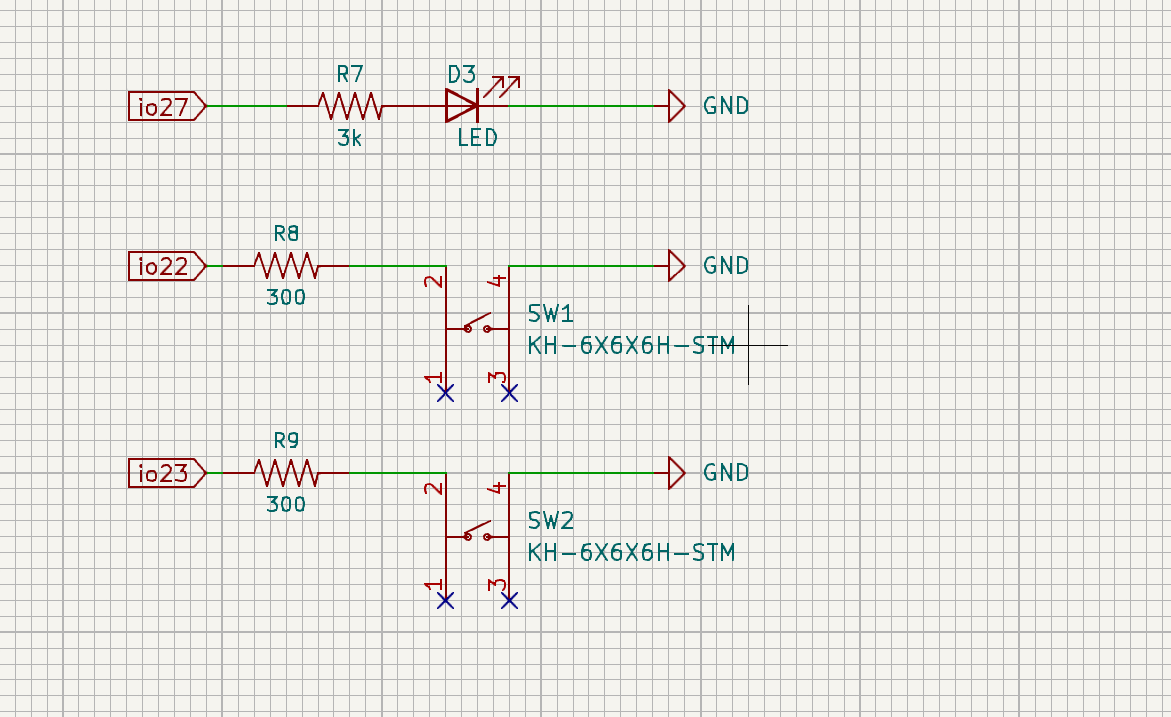Click the no-connect marker on SW1 pin 3
The height and width of the screenshot is (717, 1171).
[x=509, y=394]
